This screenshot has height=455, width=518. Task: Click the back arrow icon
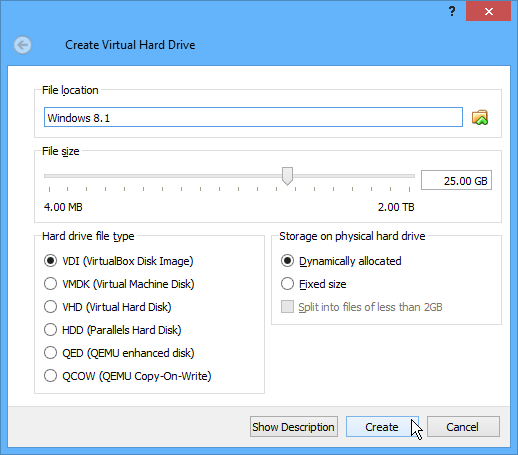23,45
